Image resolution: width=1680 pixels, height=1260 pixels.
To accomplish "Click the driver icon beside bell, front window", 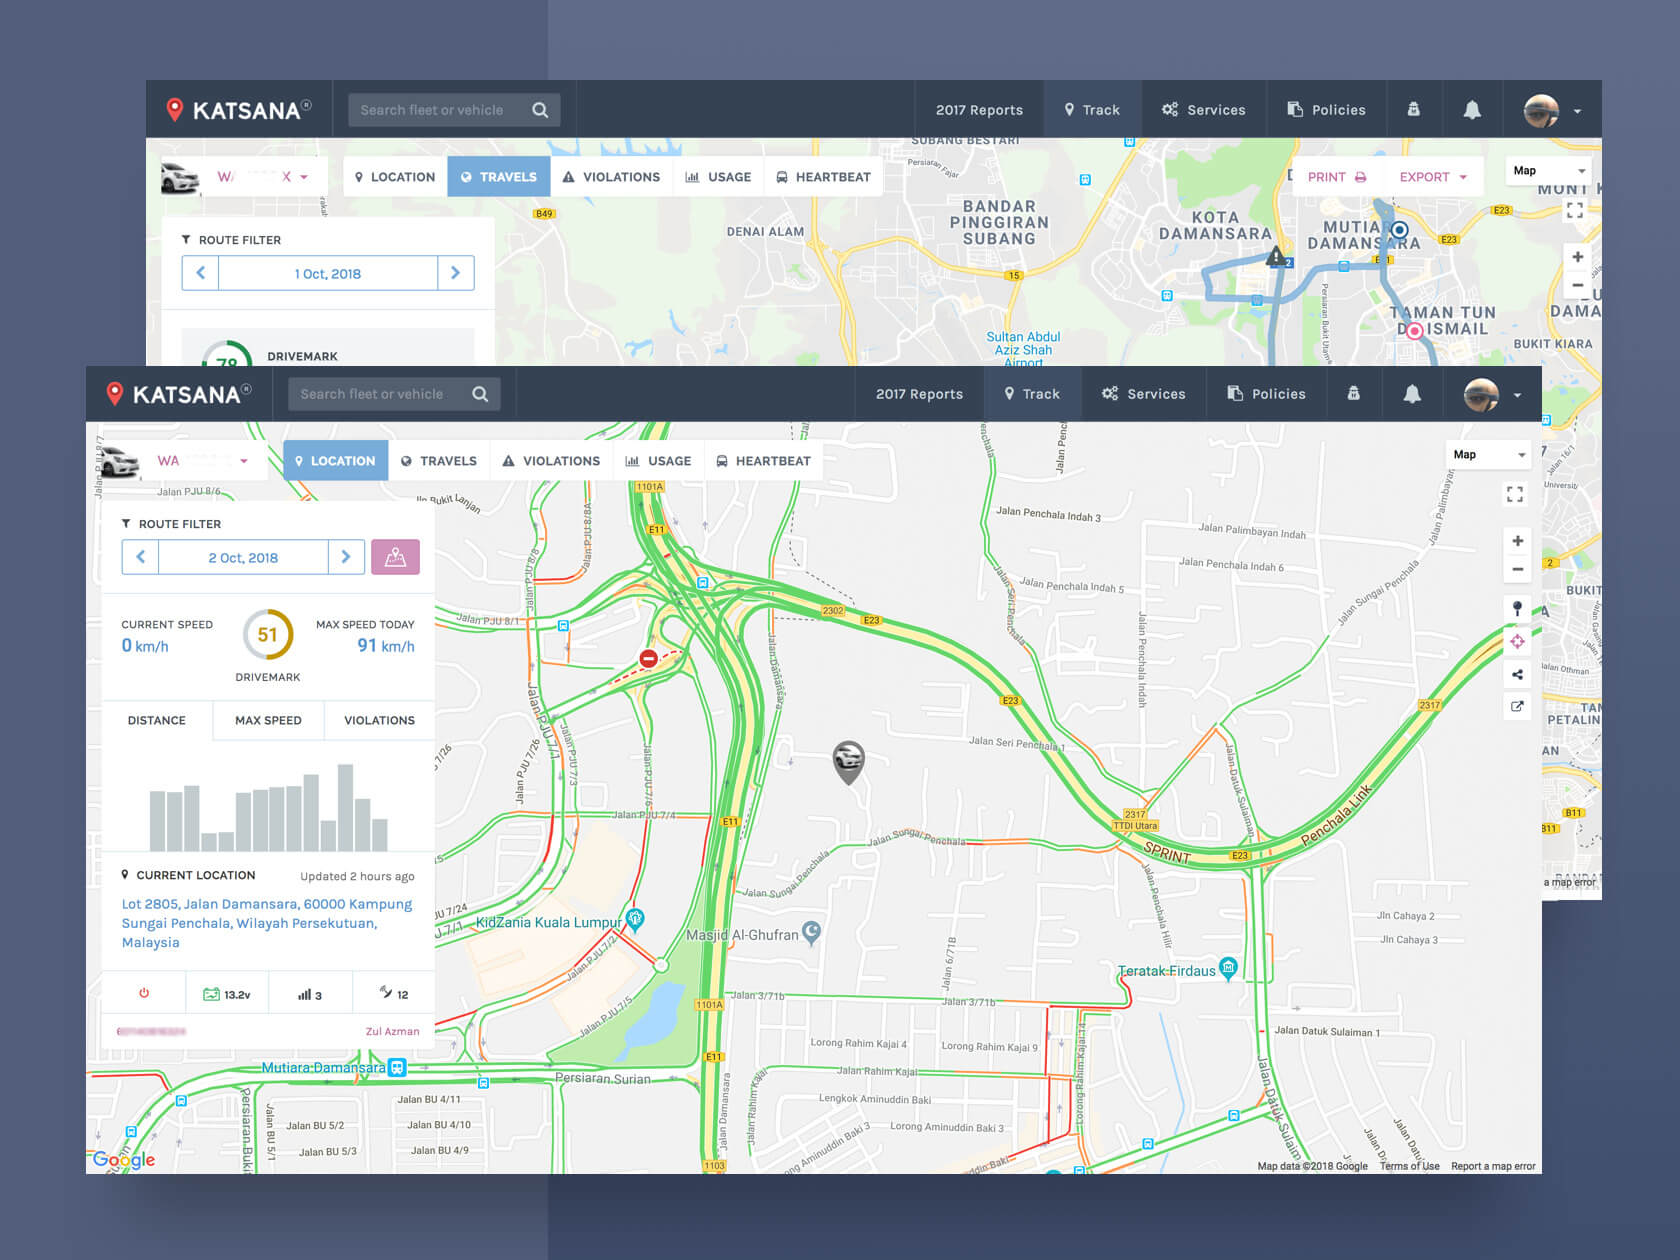I will pos(1353,394).
